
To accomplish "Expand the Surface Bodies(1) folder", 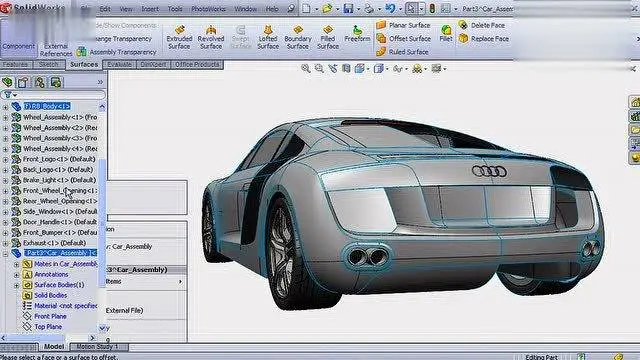I will point(16,285).
